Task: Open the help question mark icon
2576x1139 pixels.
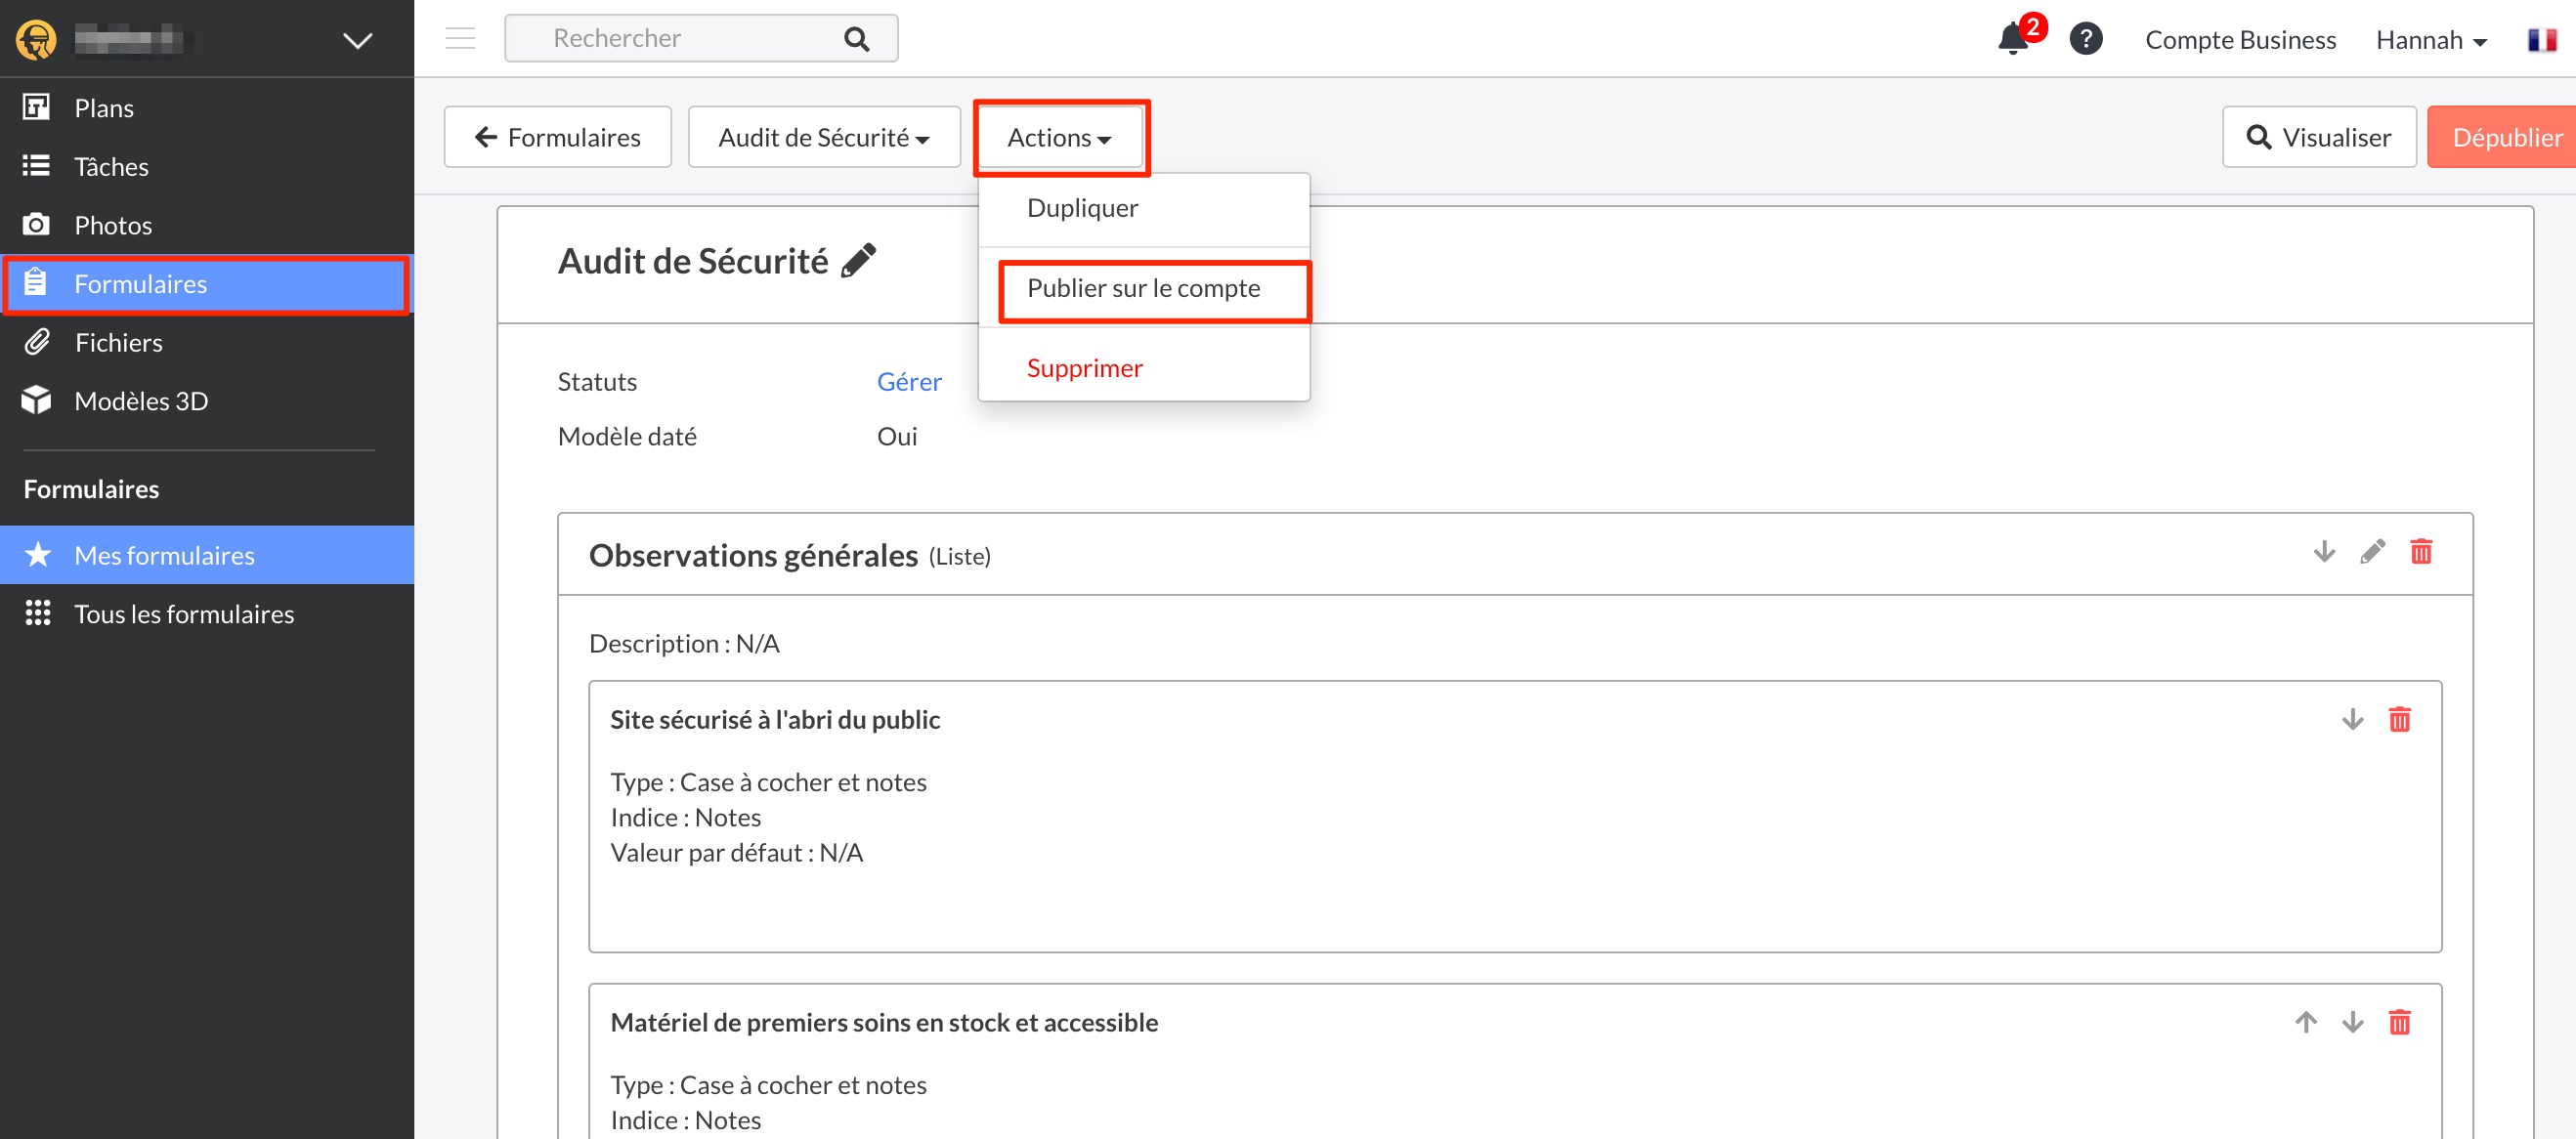Action: pos(2086,39)
